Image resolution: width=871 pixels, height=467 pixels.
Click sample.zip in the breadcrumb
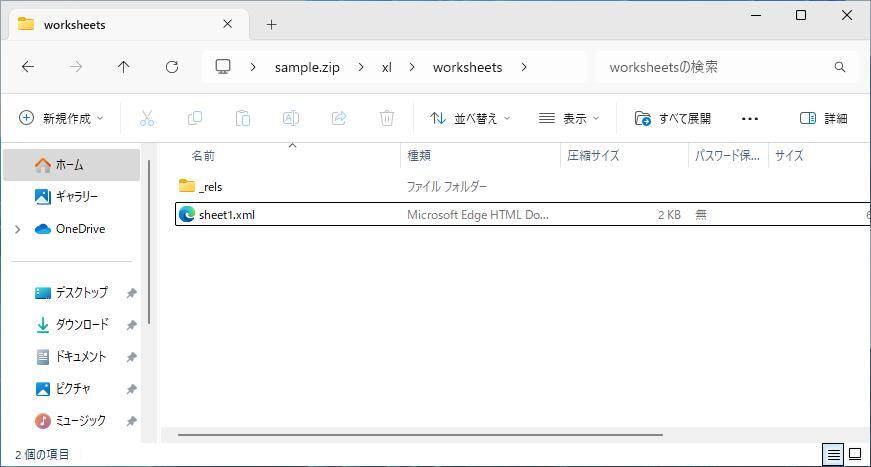point(307,67)
